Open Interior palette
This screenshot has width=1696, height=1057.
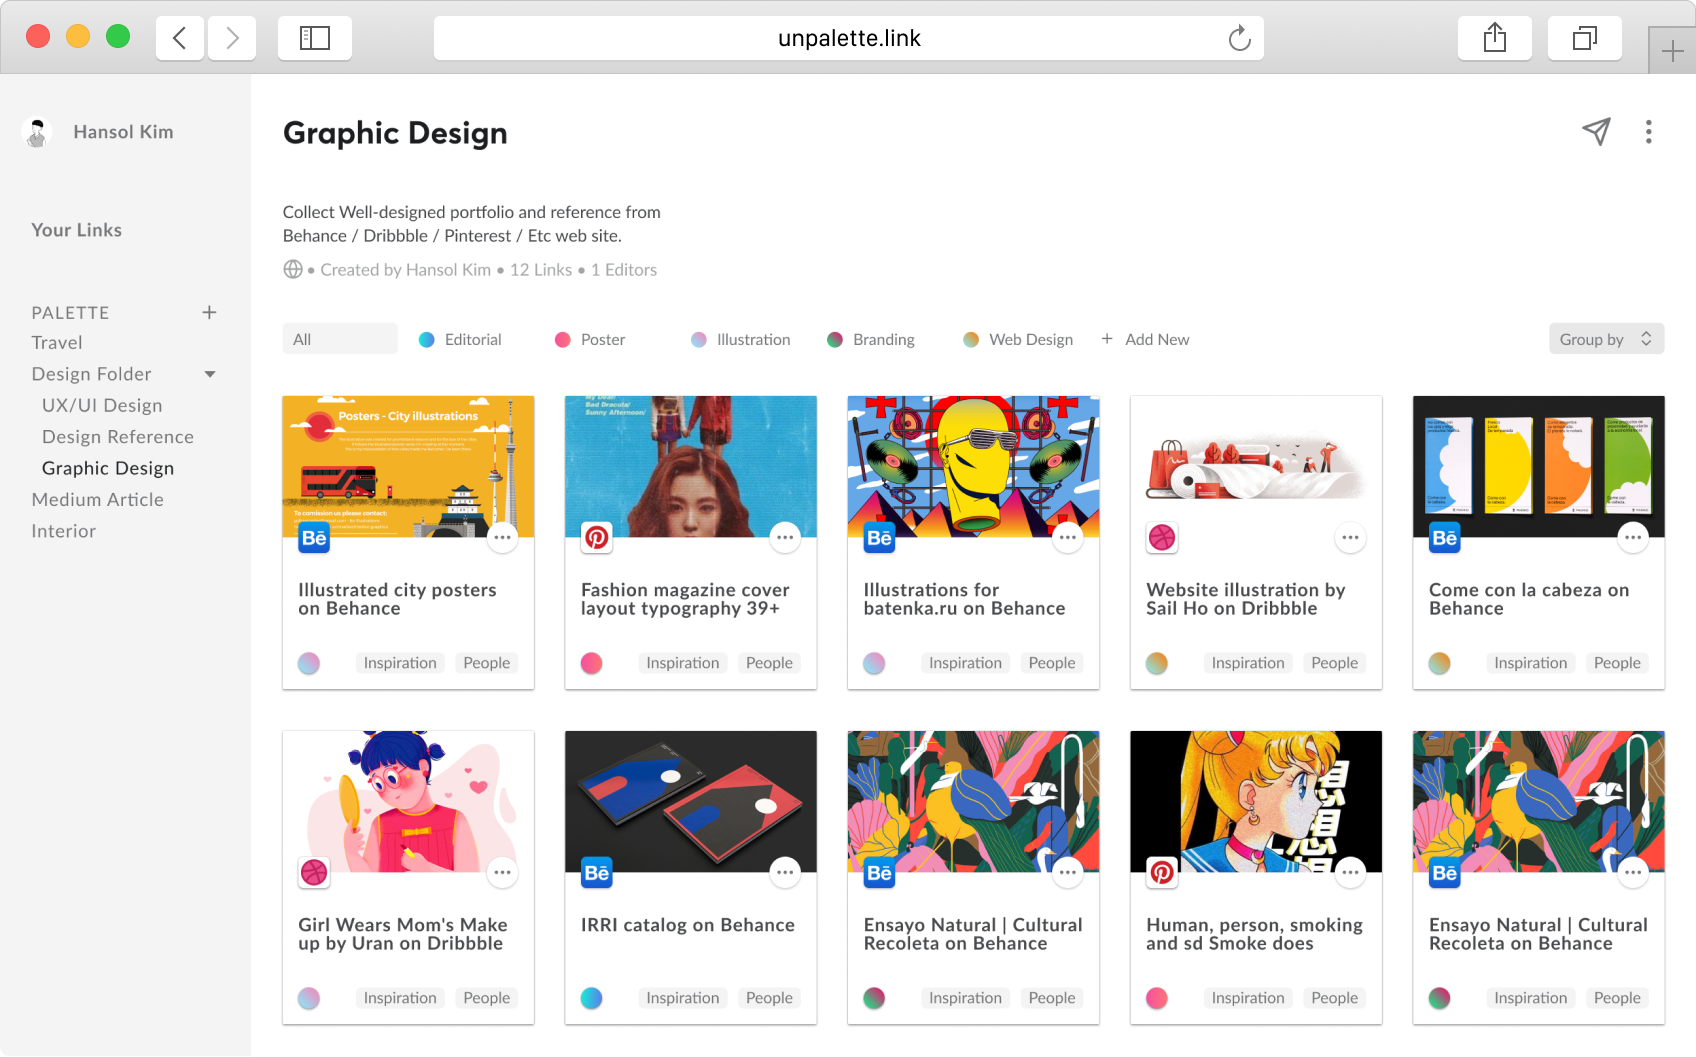coord(64,531)
